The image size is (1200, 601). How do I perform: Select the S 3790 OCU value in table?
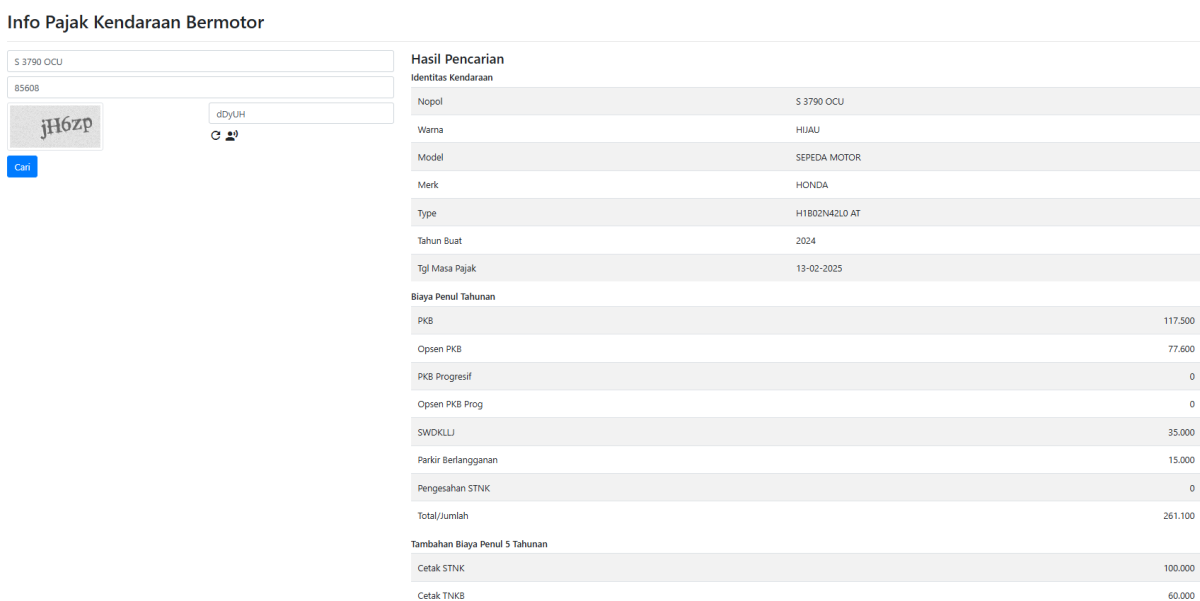[820, 101]
